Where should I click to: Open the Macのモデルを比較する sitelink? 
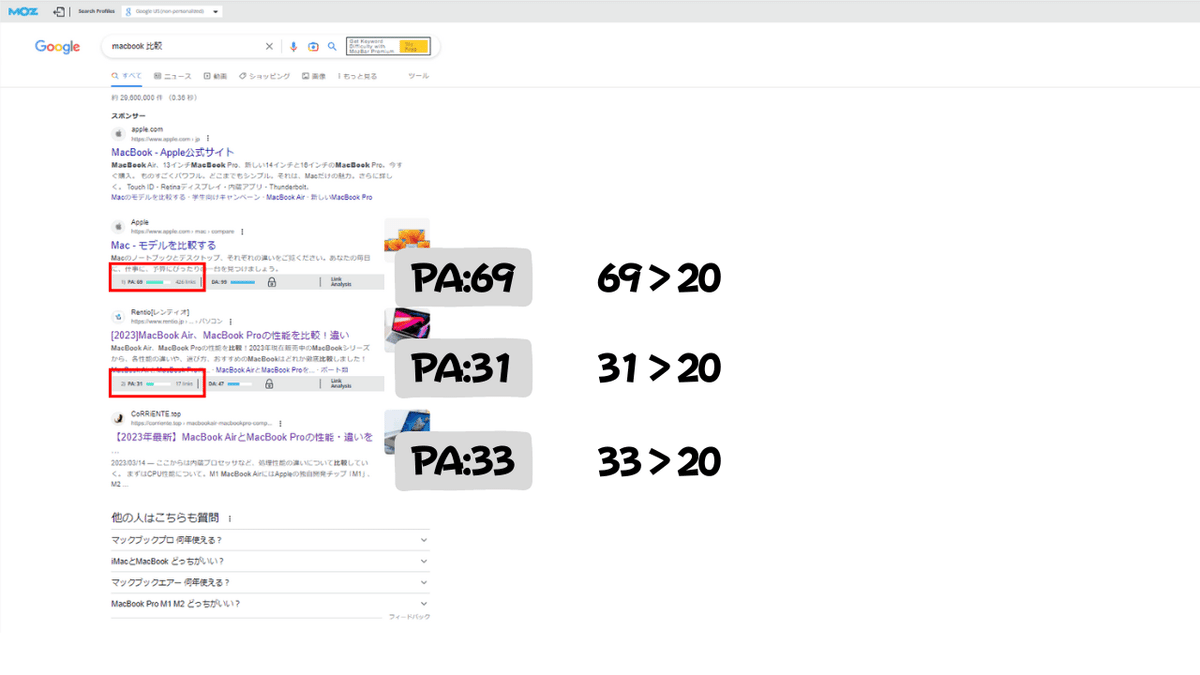[x=148, y=197]
